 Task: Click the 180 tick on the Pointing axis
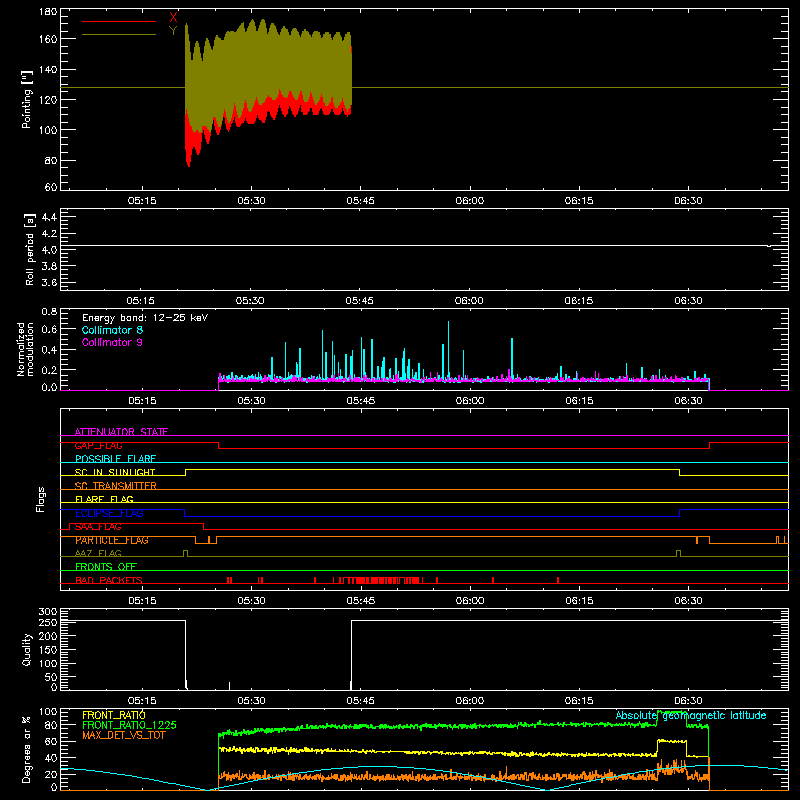click(48, 11)
